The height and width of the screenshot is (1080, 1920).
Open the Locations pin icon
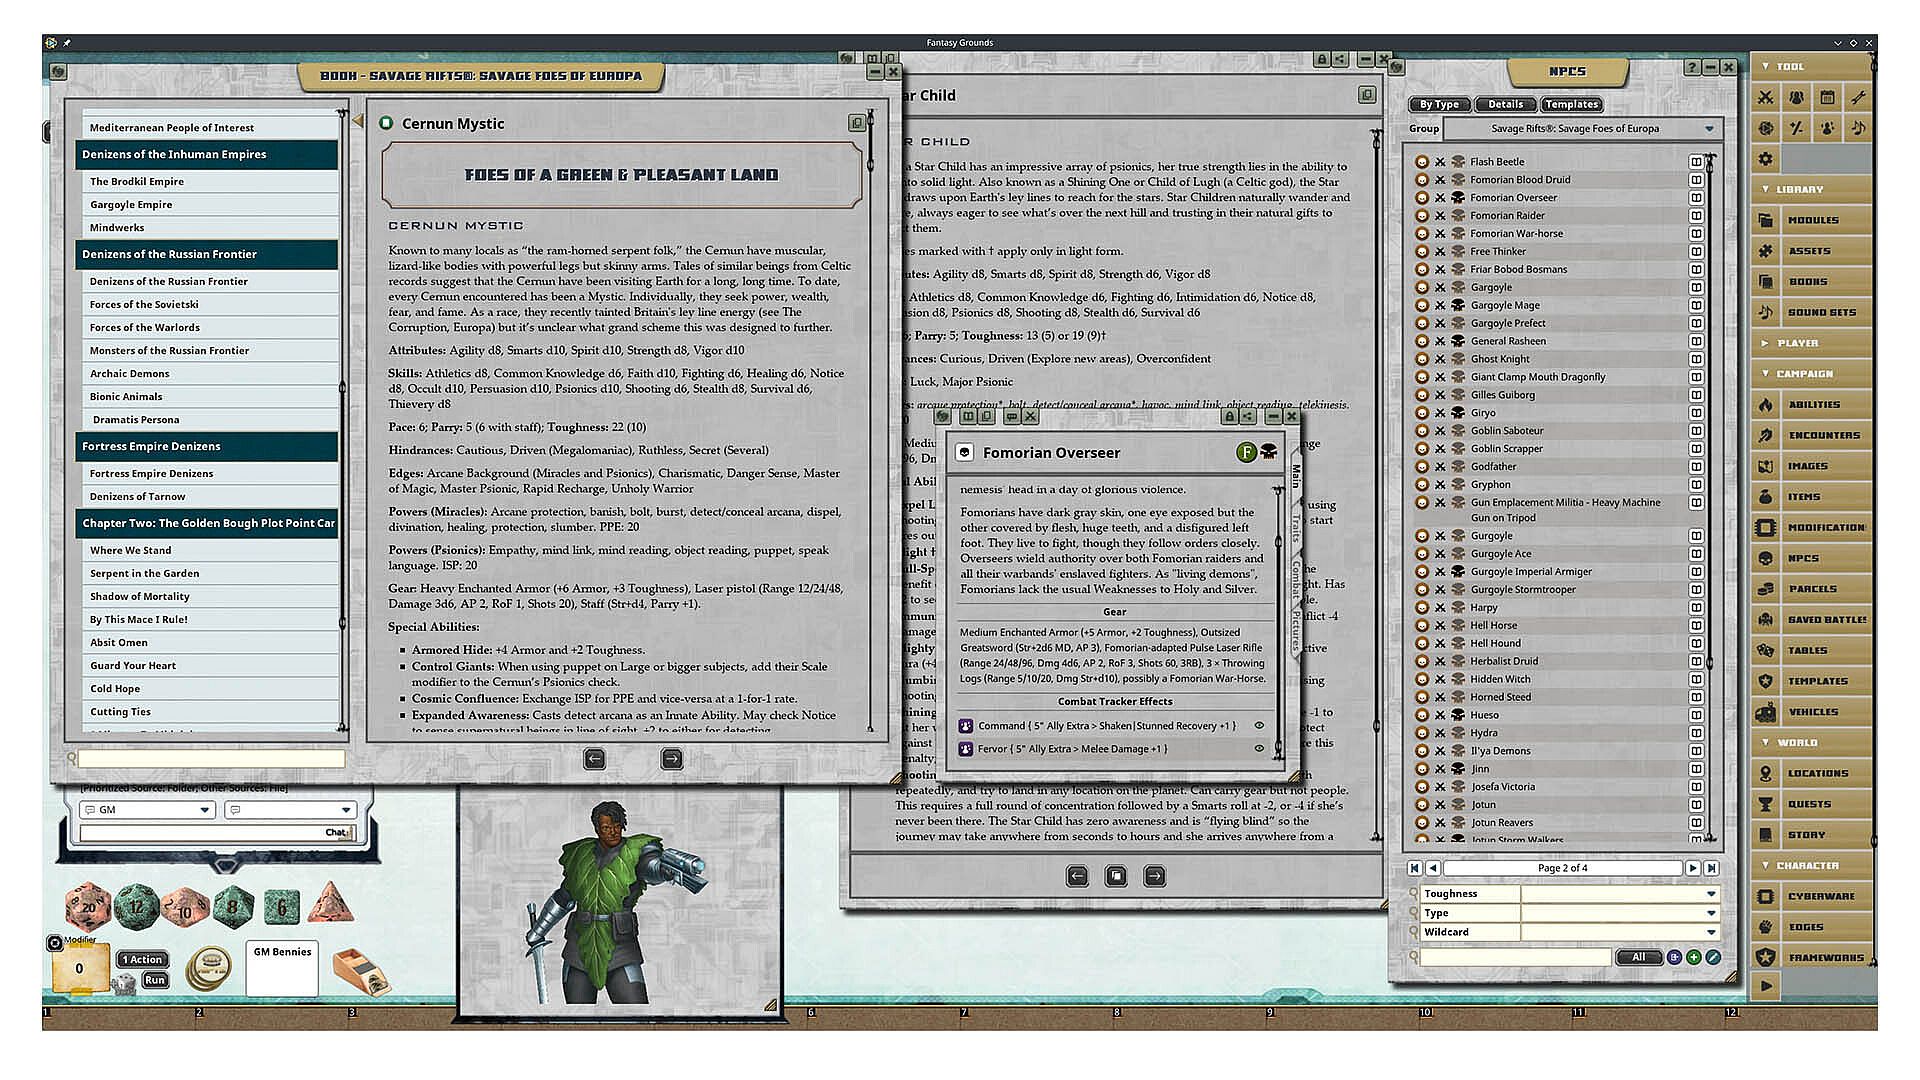pos(1766,773)
